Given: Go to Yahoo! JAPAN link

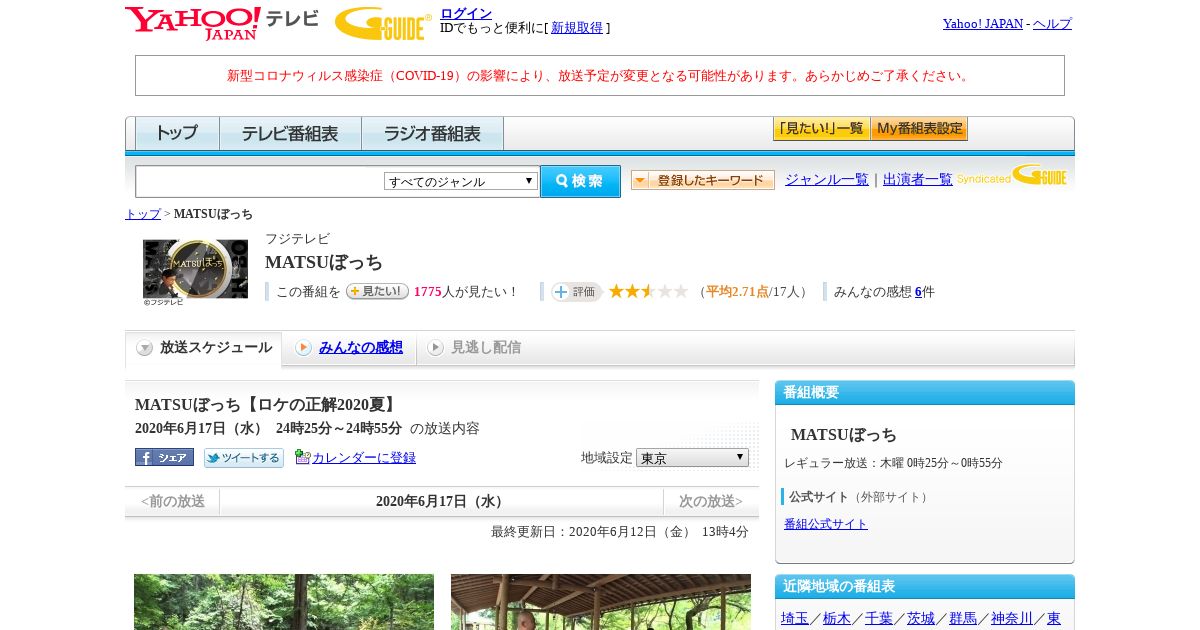Looking at the screenshot, I should click(982, 24).
